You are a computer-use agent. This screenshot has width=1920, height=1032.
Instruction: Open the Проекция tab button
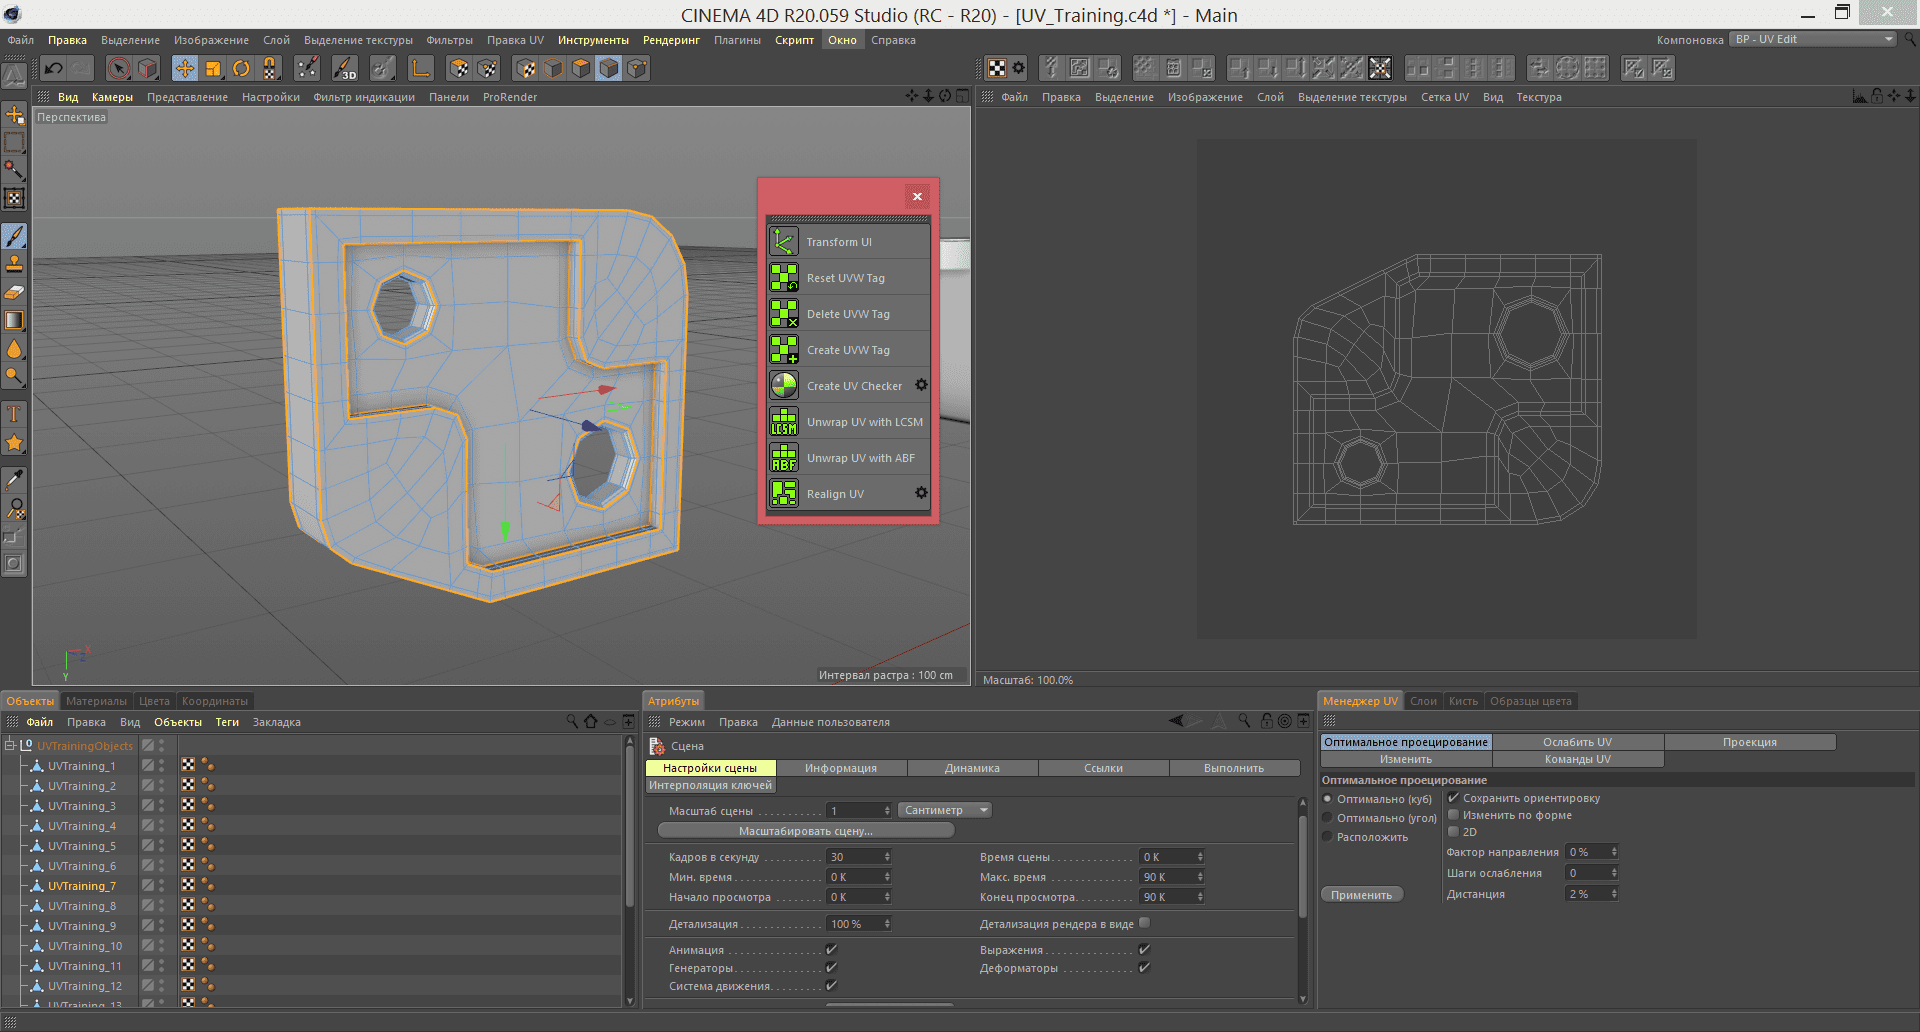click(1749, 742)
